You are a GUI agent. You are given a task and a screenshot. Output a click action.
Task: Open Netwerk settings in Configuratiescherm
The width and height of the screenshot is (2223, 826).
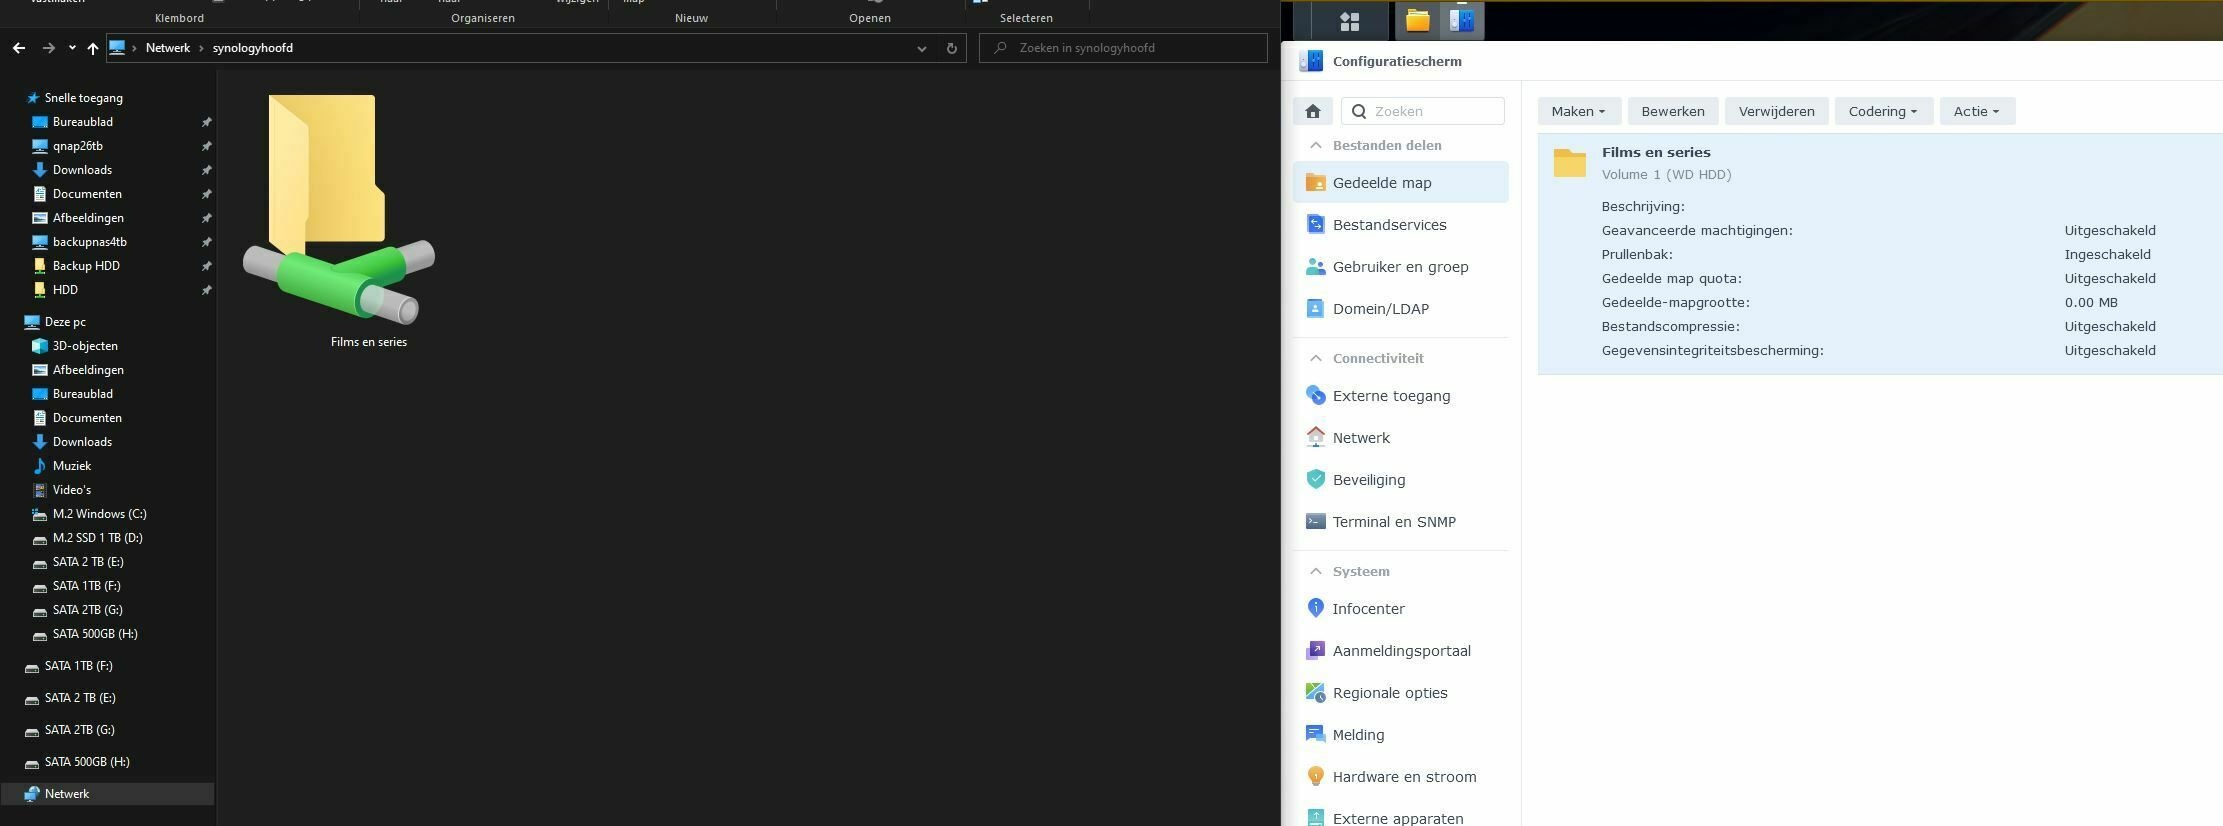(1401, 438)
